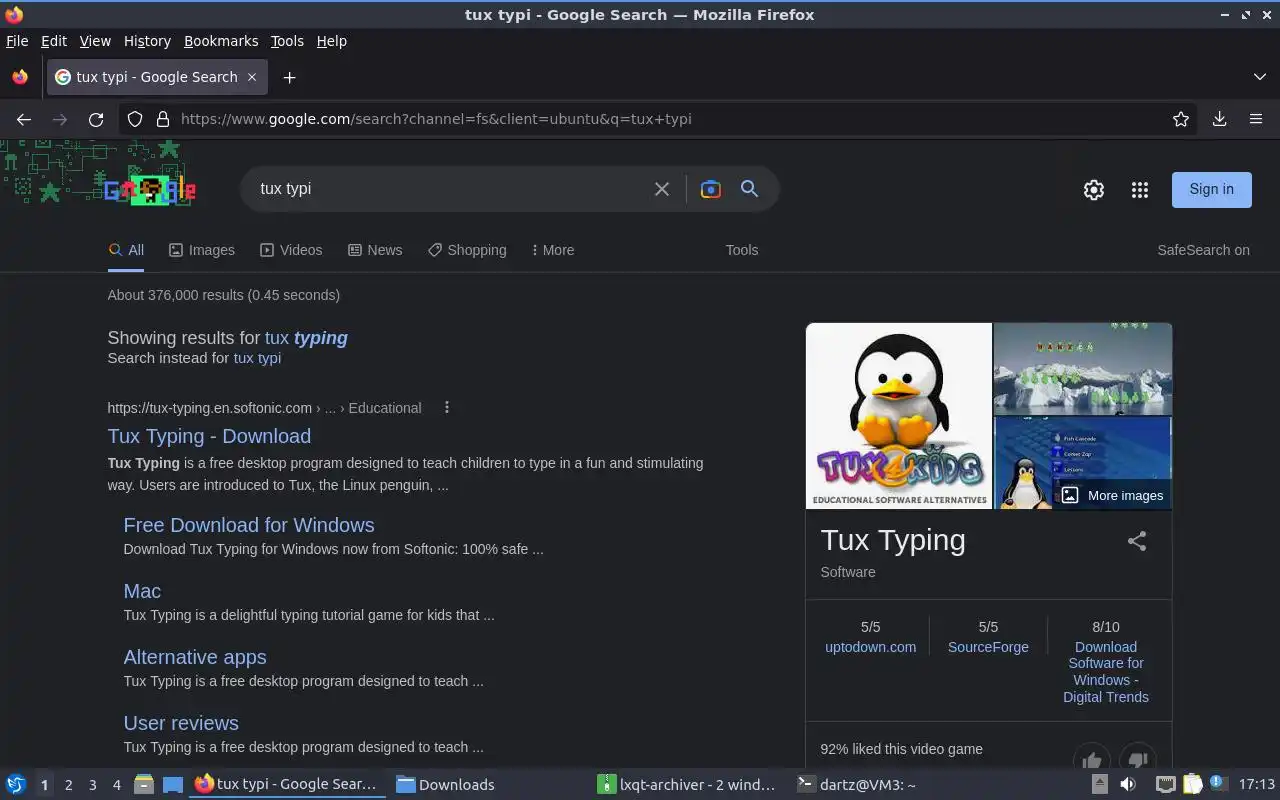The width and height of the screenshot is (1280, 800).
Task: Click the corrected tux typing link
Action: [306, 338]
